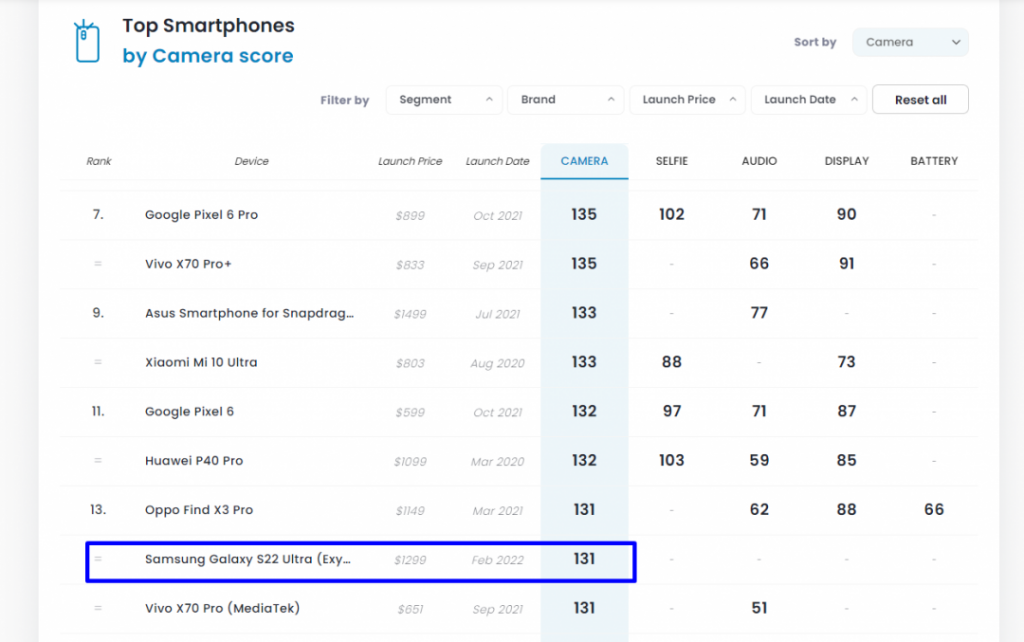Click the Launch Price column header

pyautogui.click(x=410, y=161)
